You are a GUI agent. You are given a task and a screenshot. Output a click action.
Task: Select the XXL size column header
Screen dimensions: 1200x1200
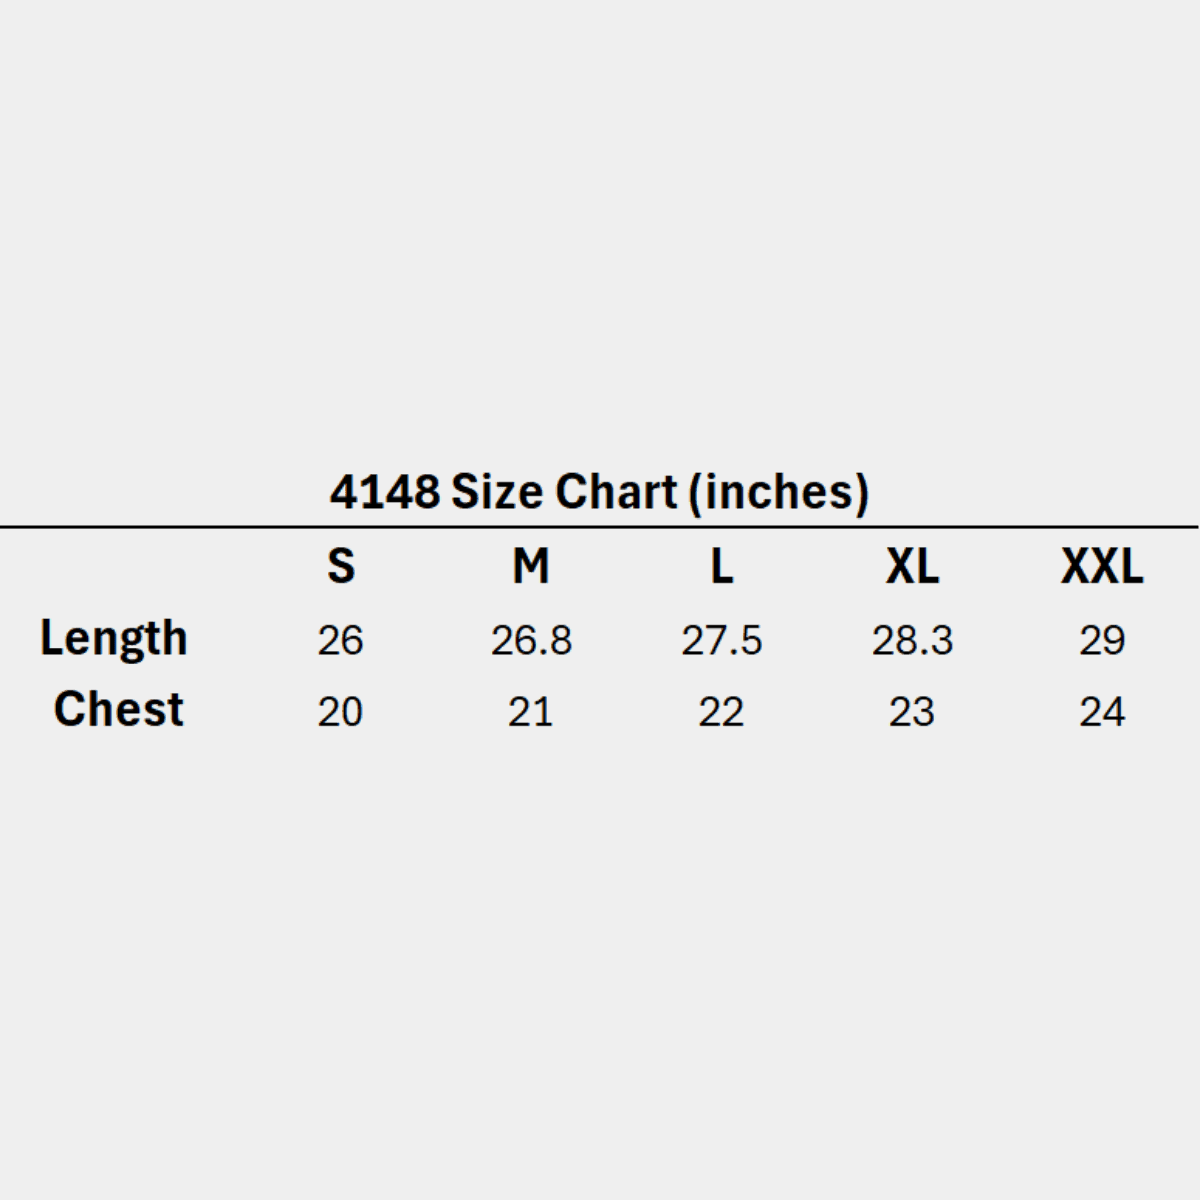(x=1102, y=566)
